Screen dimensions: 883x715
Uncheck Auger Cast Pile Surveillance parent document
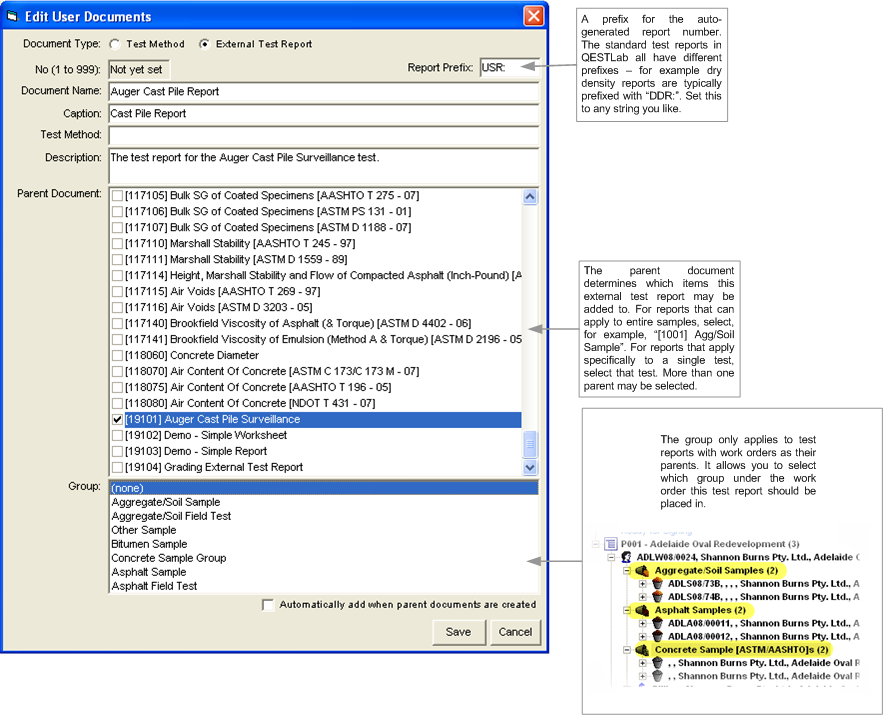click(117, 420)
